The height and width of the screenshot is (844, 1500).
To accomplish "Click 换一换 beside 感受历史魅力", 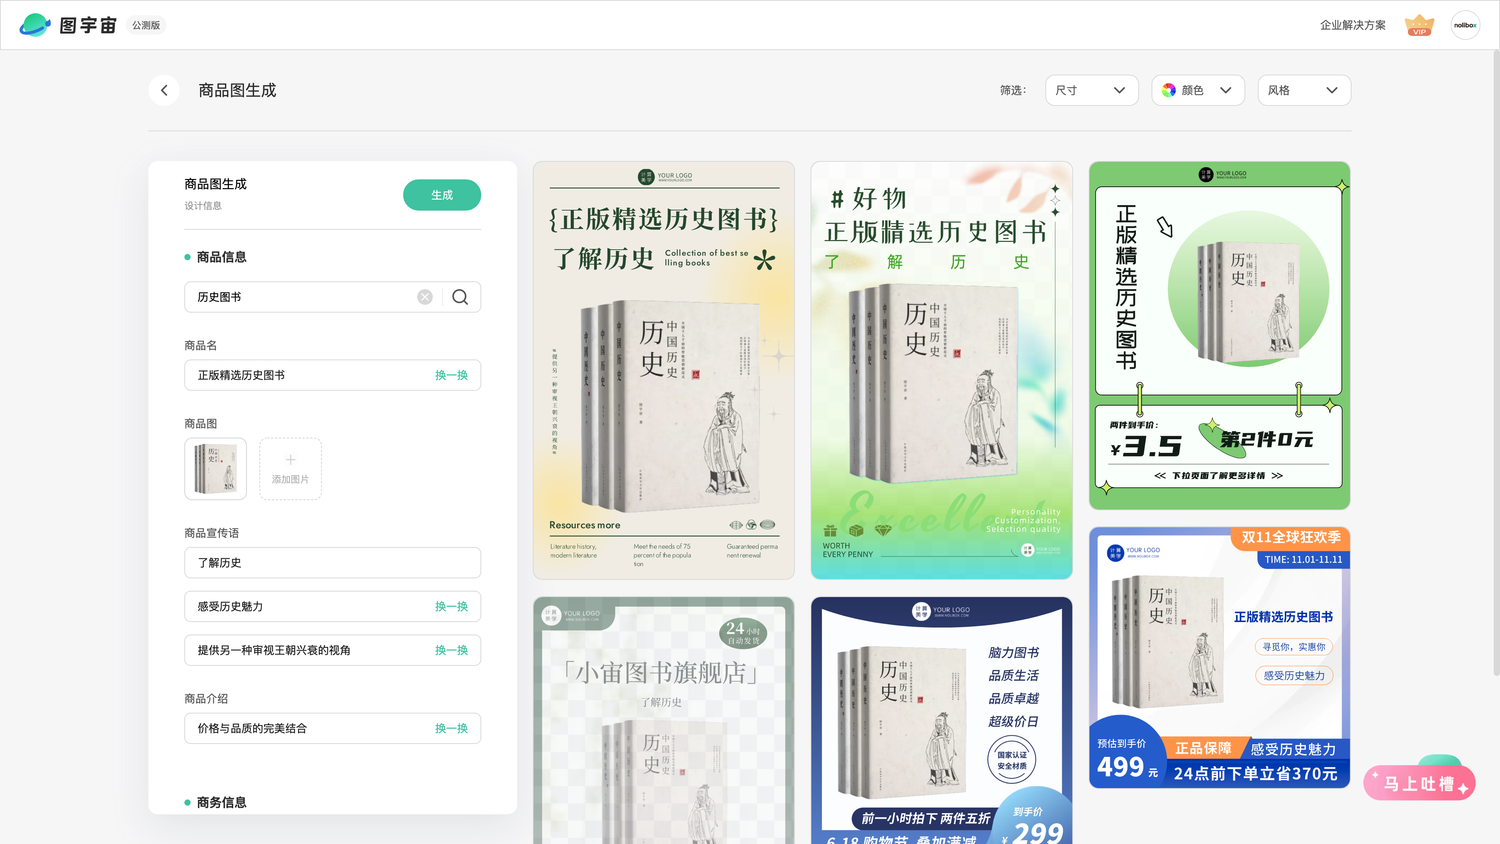I will (451, 607).
